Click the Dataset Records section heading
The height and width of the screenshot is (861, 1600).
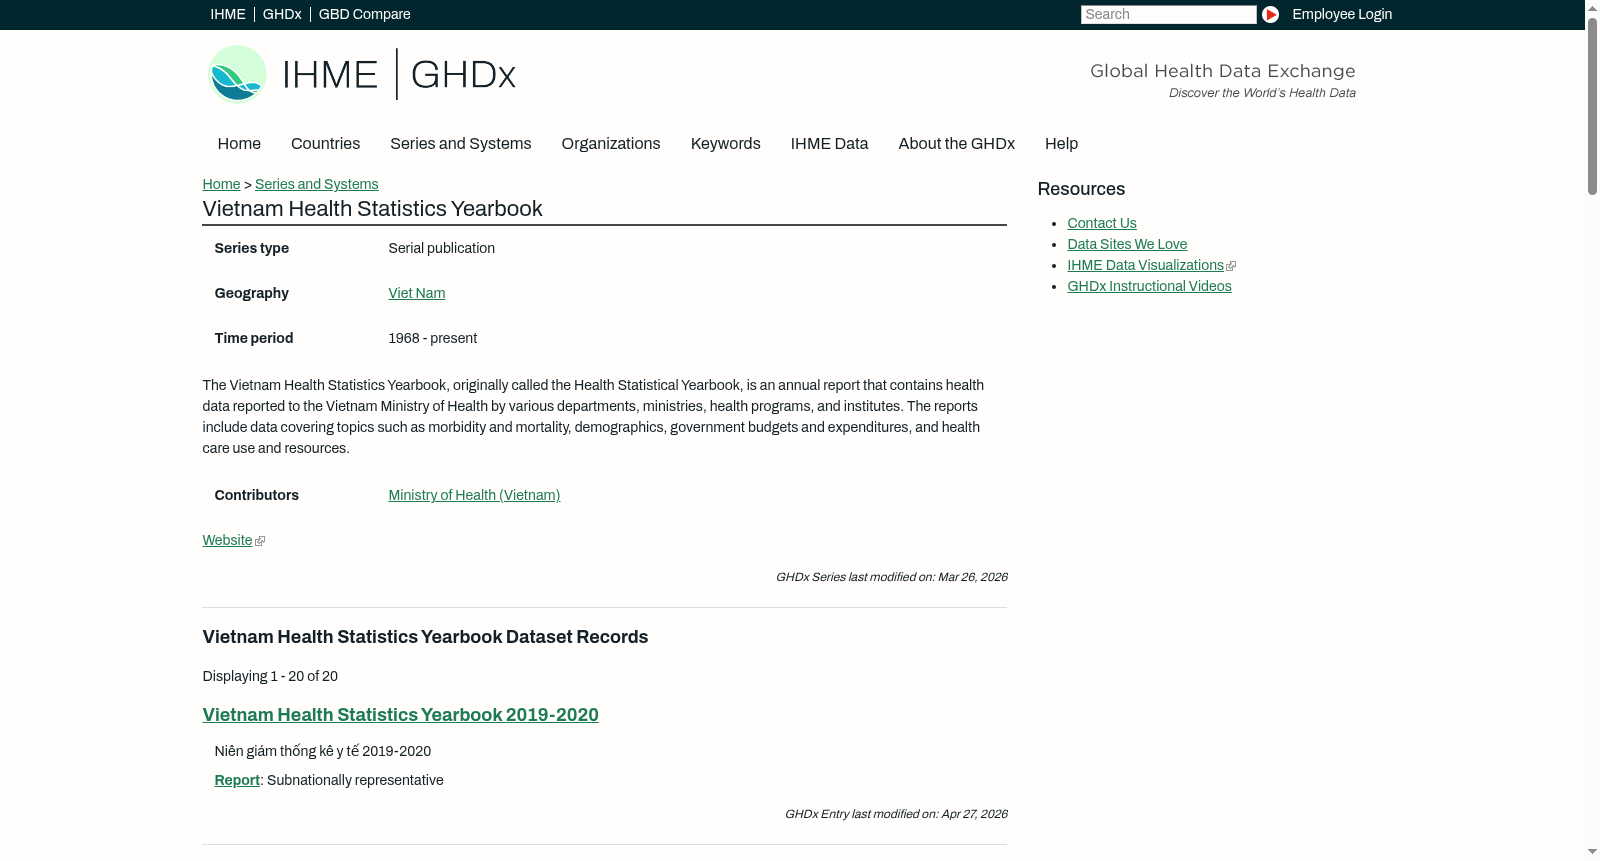tap(425, 637)
